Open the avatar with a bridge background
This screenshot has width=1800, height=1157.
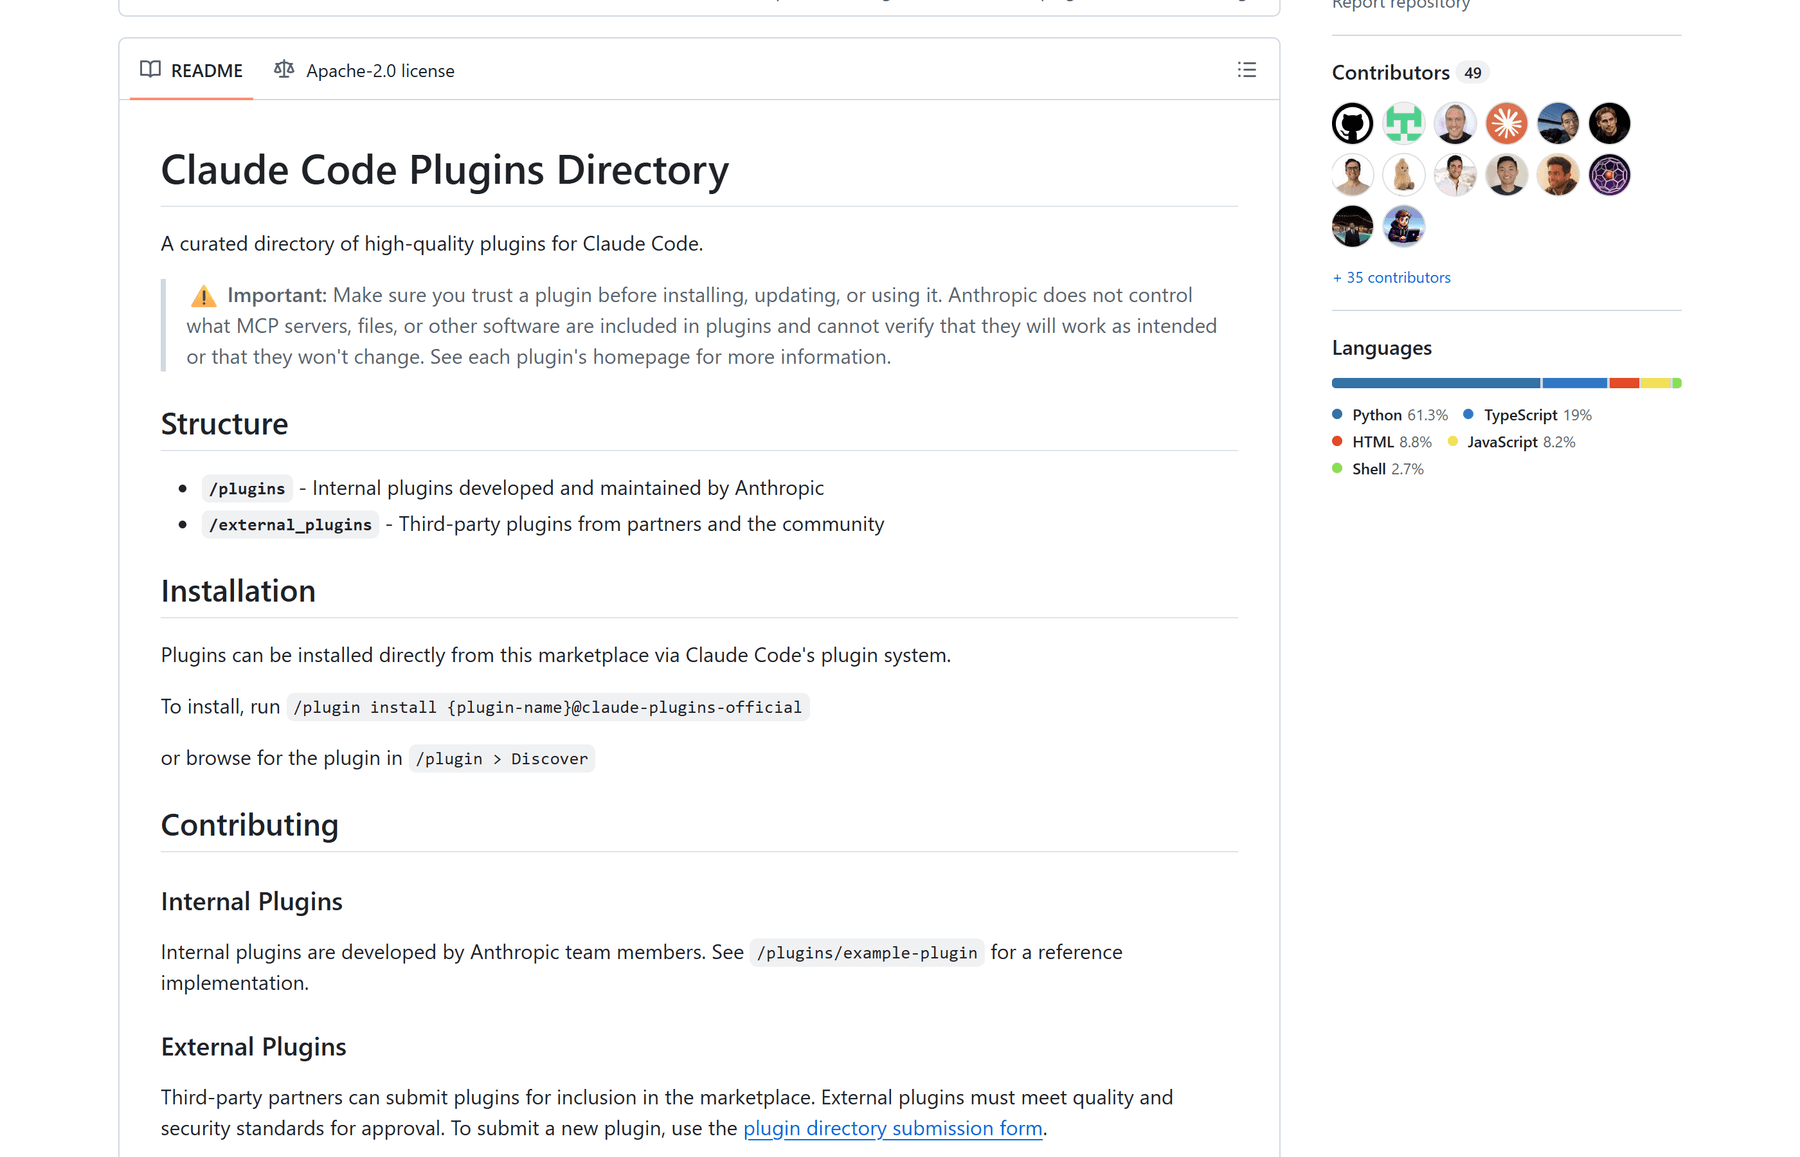click(x=1558, y=124)
